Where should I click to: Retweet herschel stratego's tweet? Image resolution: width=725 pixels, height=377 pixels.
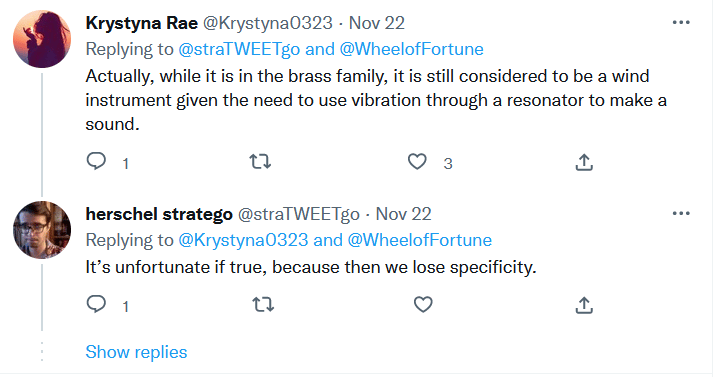point(263,304)
